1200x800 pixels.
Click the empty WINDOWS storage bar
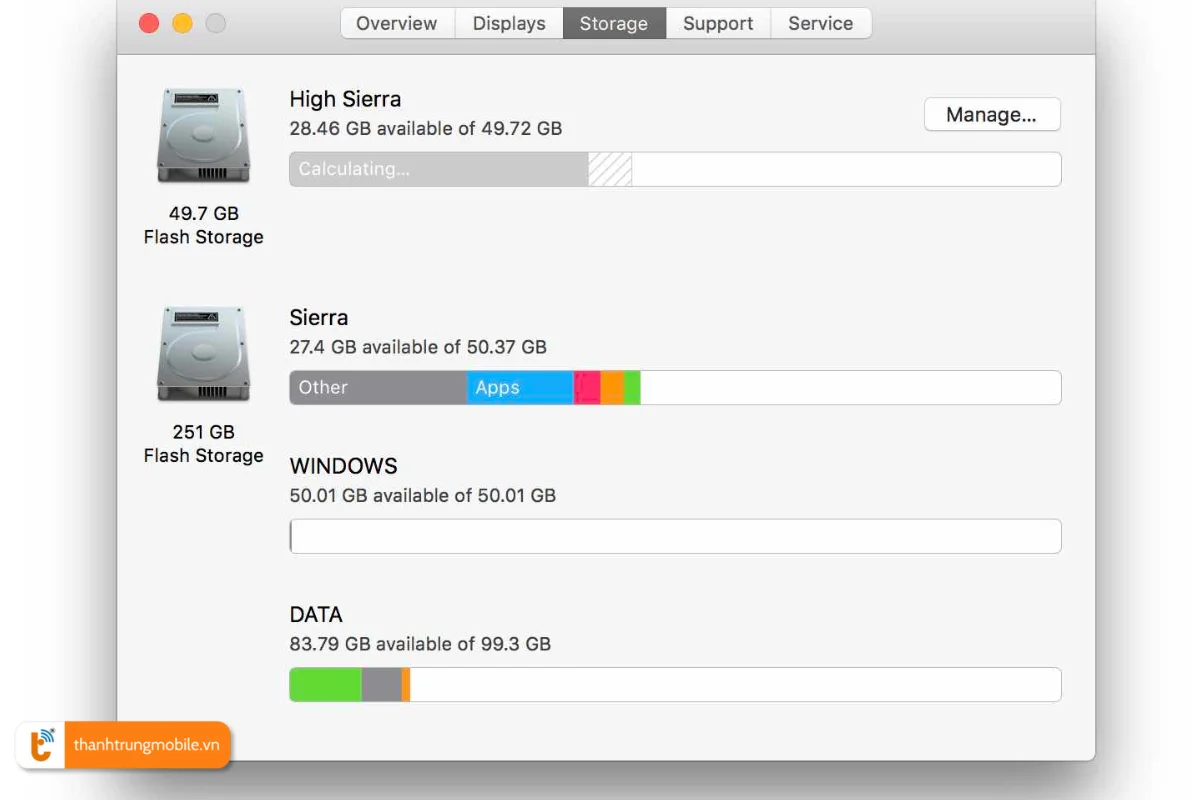click(x=675, y=537)
